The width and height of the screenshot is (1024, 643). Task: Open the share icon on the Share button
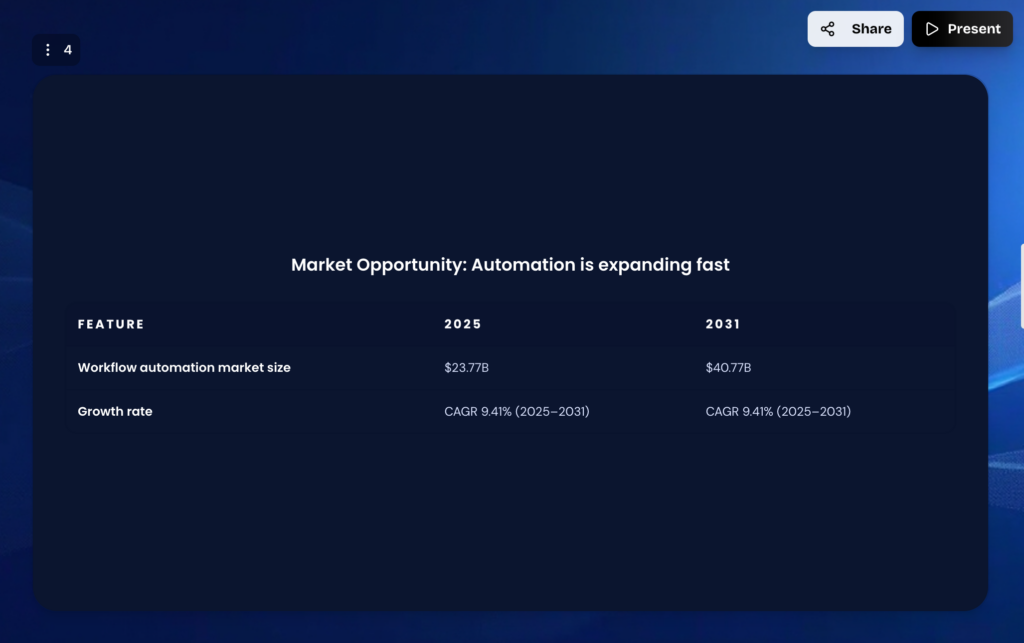827,29
